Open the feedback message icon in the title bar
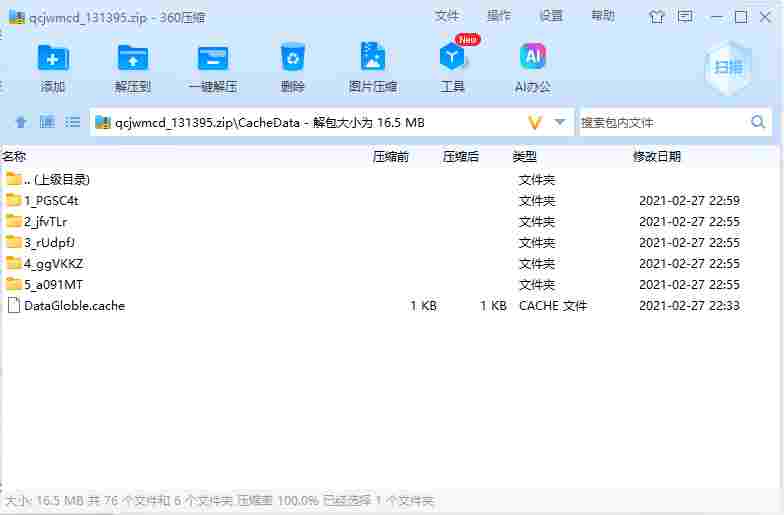 [685, 17]
